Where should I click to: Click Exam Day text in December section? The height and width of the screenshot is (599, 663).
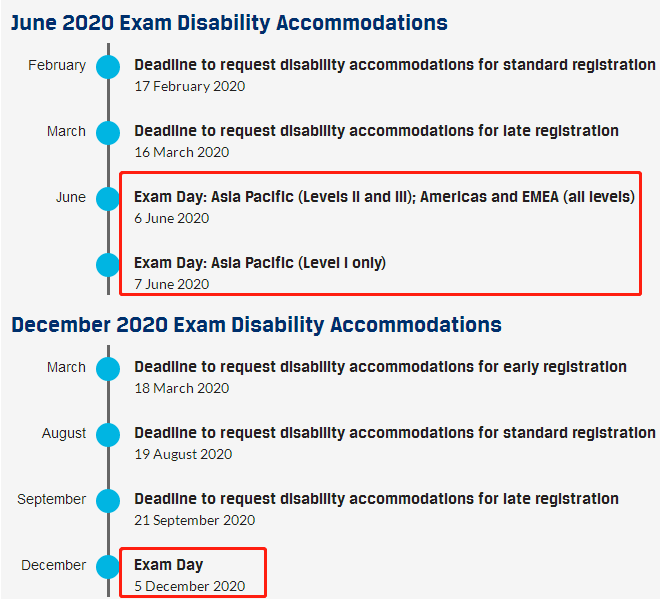(169, 565)
